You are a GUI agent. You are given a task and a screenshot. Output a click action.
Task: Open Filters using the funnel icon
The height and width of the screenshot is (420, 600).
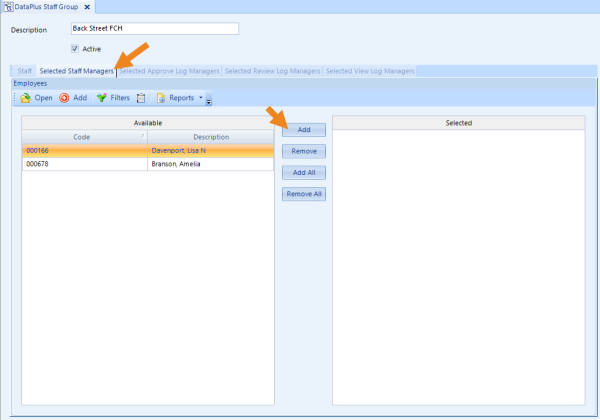[101, 98]
